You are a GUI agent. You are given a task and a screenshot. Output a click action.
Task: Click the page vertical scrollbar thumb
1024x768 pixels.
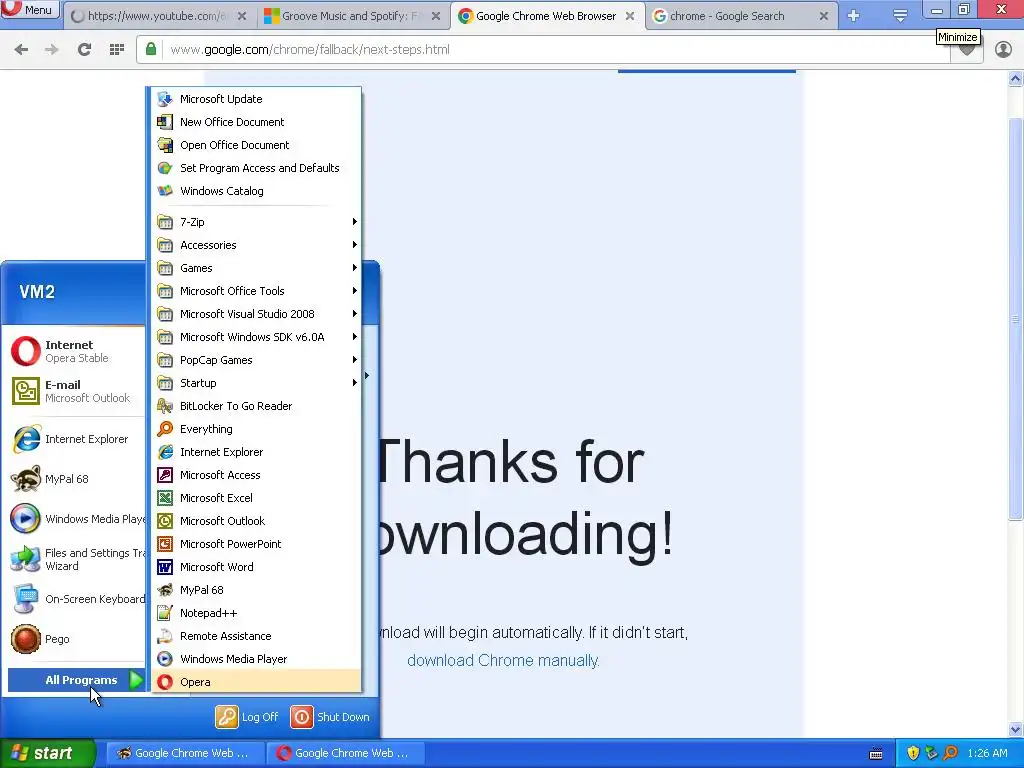[x=1016, y=319]
